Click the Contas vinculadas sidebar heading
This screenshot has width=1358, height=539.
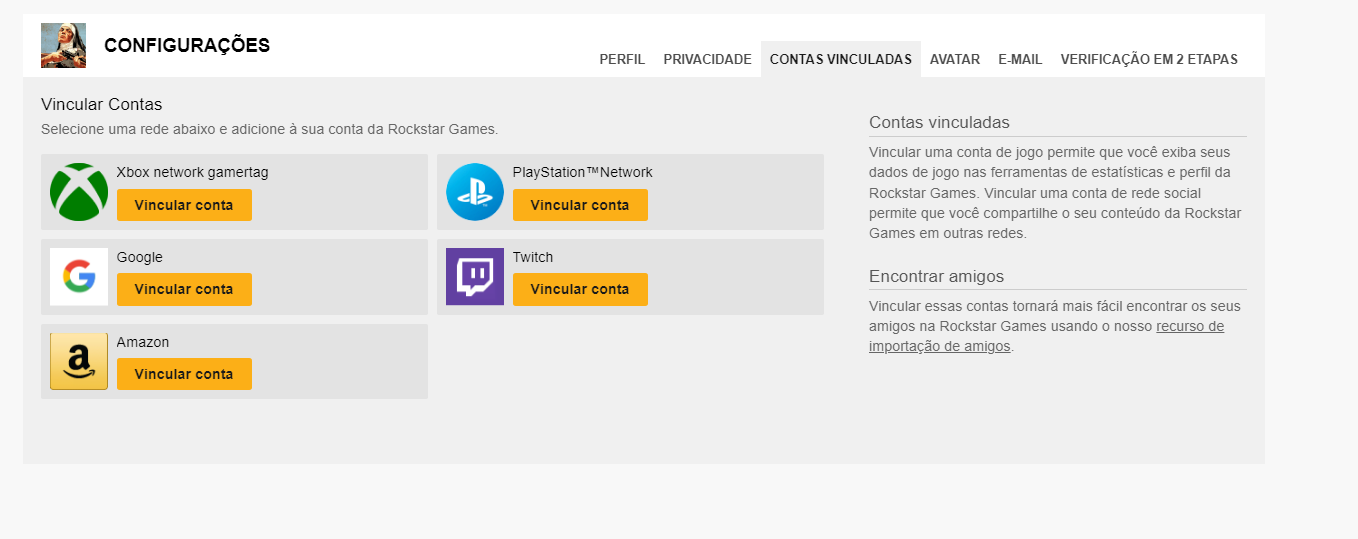pos(939,122)
